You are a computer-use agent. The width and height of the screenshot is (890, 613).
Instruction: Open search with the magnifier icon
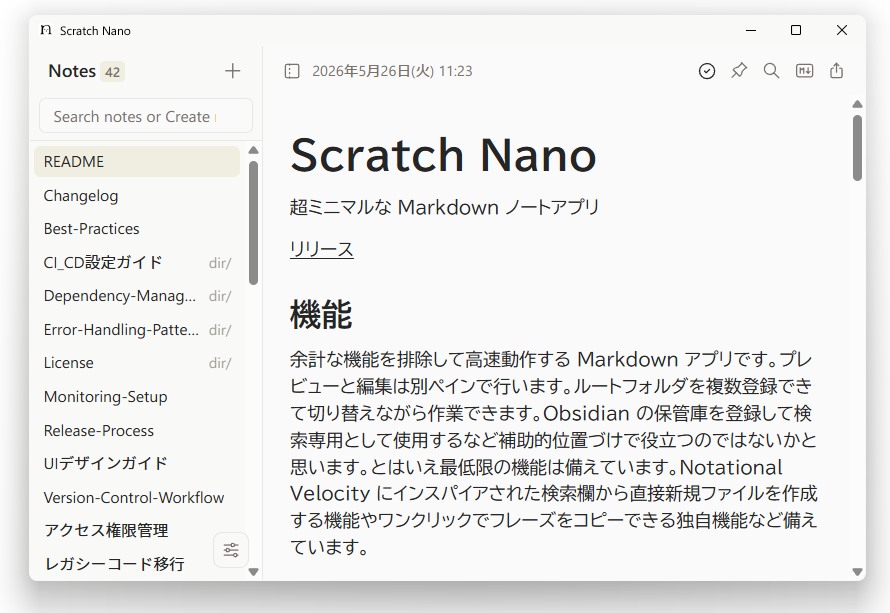[x=771, y=71]
